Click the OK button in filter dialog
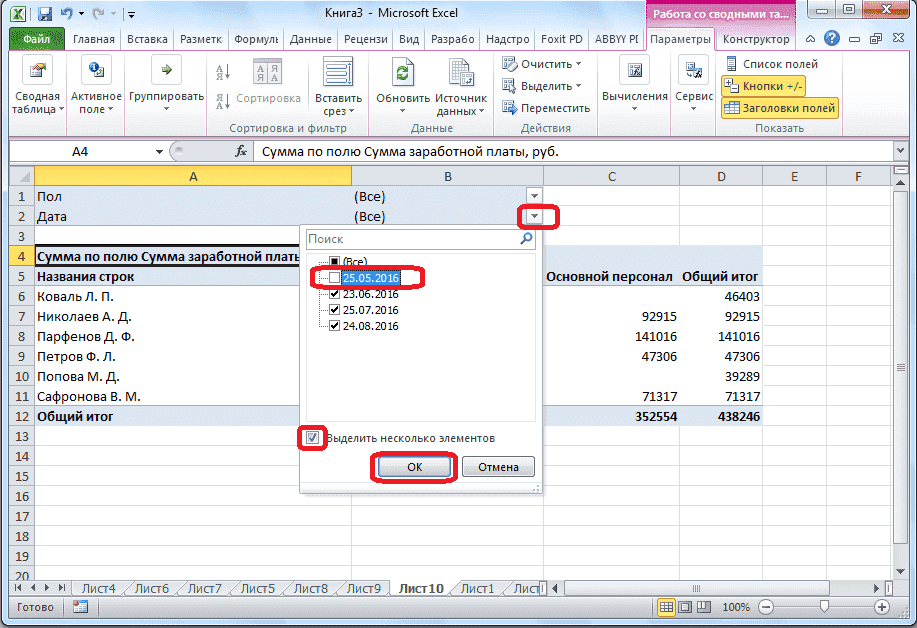The height and width of the screenshot is (628, 917). (x=413, y=465)
